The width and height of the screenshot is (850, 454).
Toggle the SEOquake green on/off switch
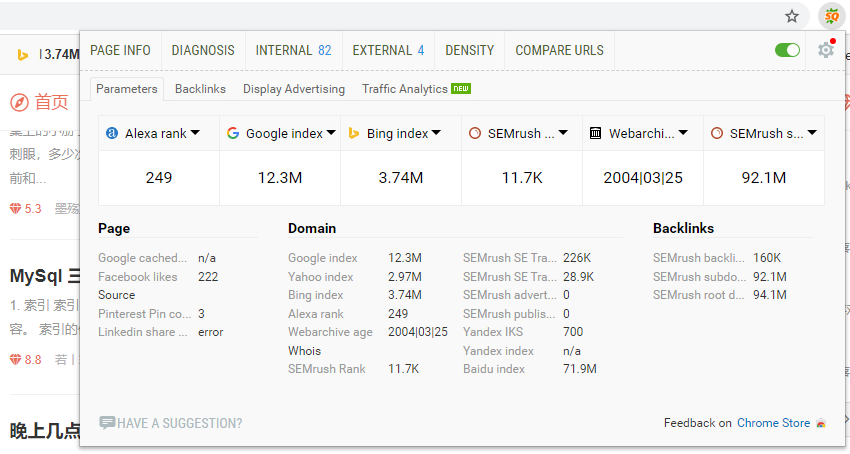[788, 50]
